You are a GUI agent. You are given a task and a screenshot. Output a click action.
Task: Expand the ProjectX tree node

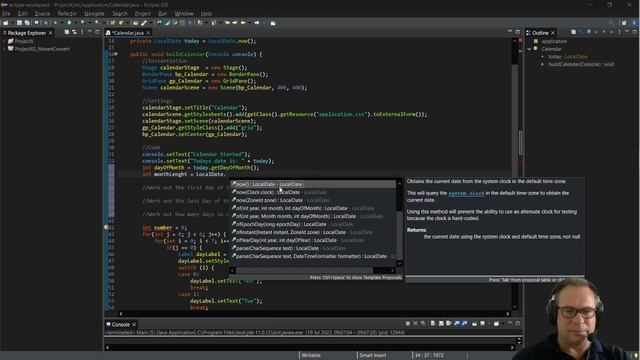(4, 41)
